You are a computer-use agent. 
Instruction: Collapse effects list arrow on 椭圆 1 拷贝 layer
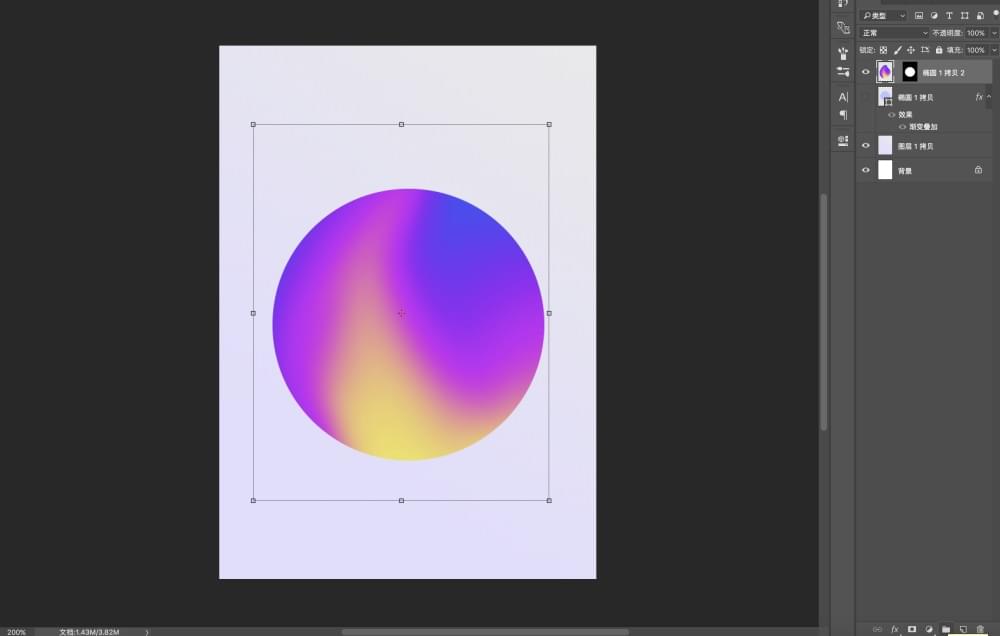click(989, 97)
